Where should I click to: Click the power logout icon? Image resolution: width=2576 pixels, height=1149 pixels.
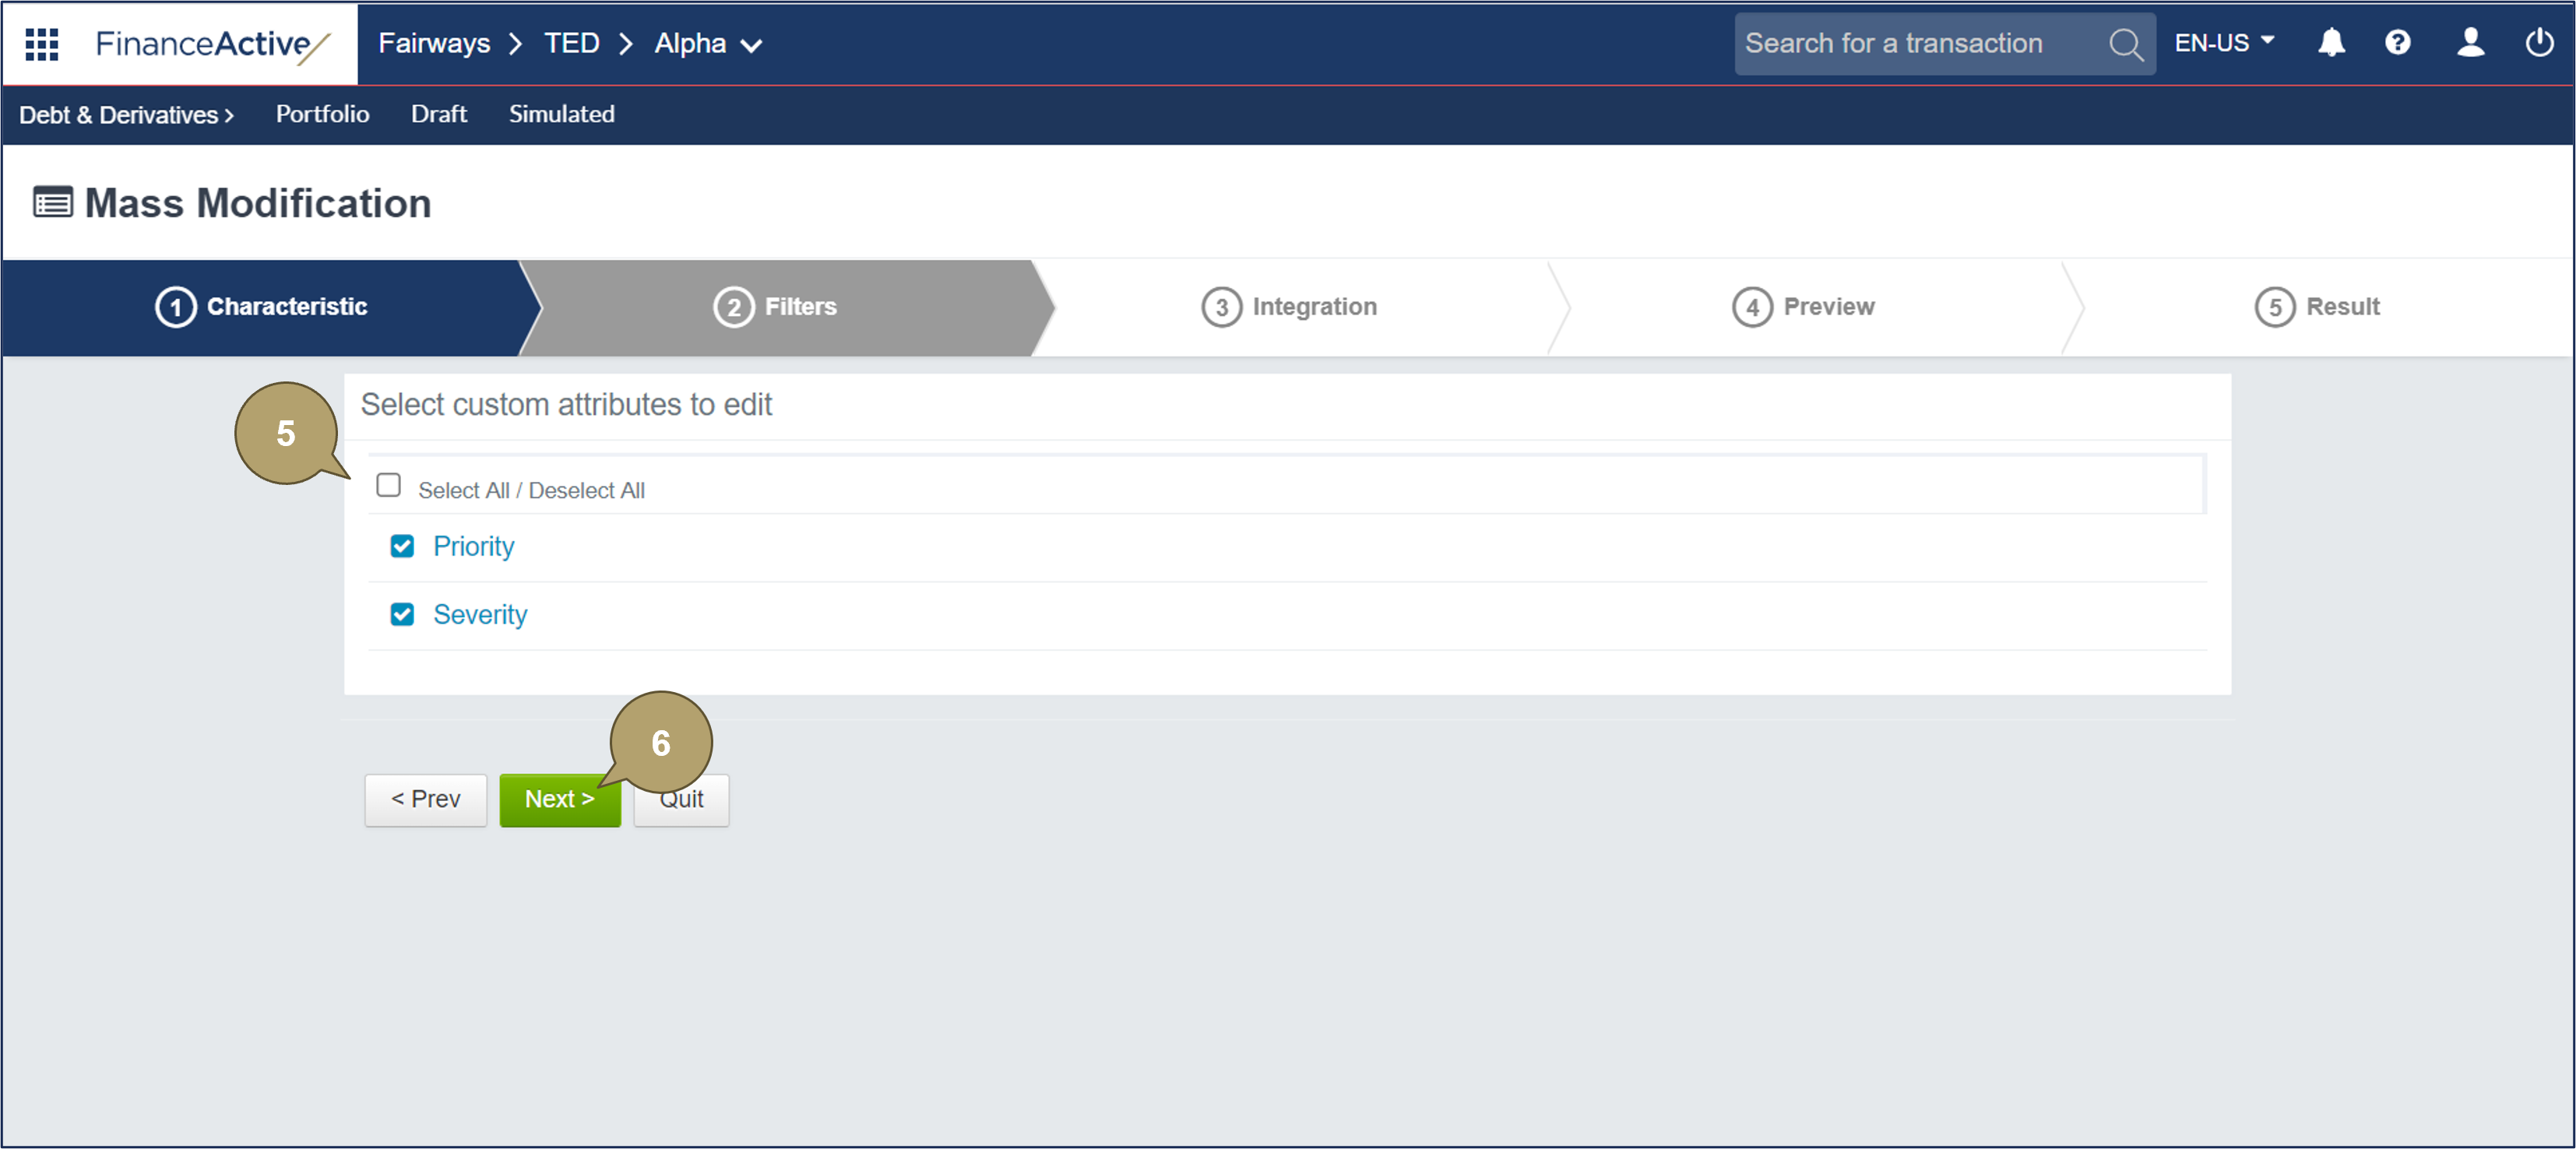(2539, 43)
